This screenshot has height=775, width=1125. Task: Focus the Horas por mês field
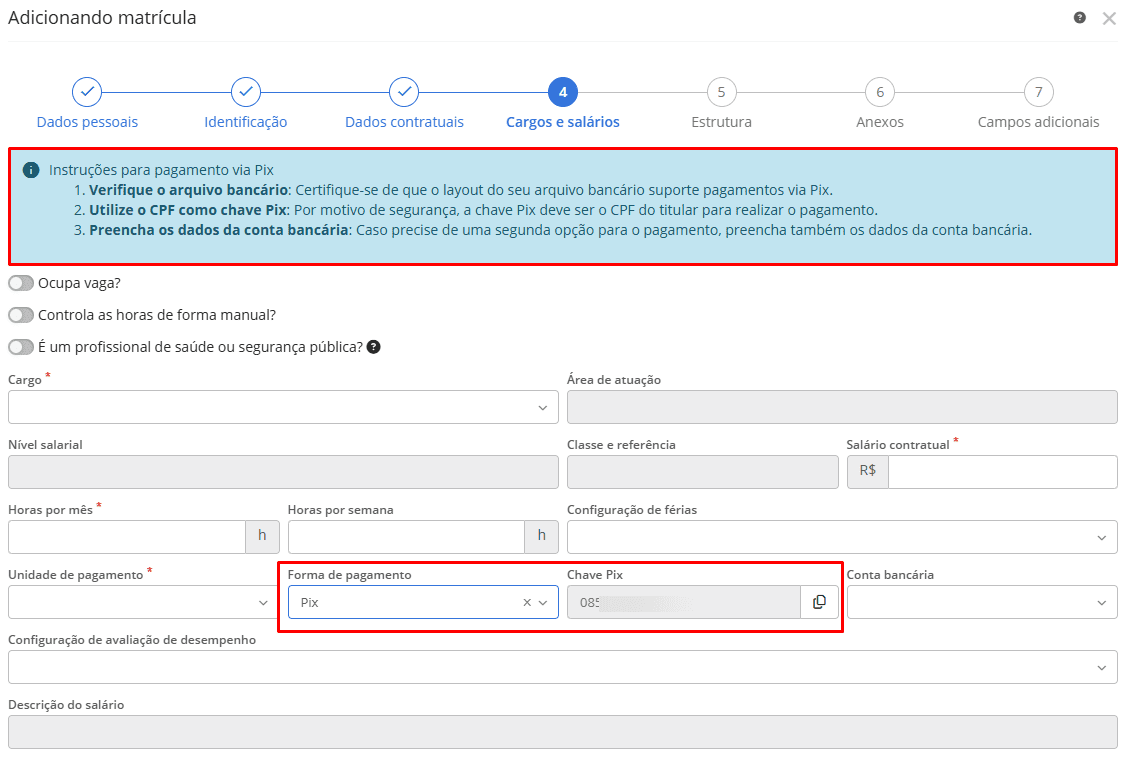pos(127,537)
